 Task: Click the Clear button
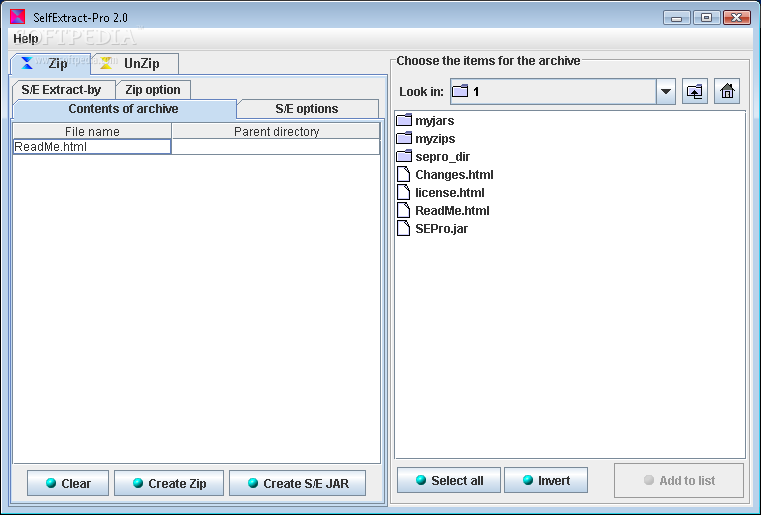[68, 483]
